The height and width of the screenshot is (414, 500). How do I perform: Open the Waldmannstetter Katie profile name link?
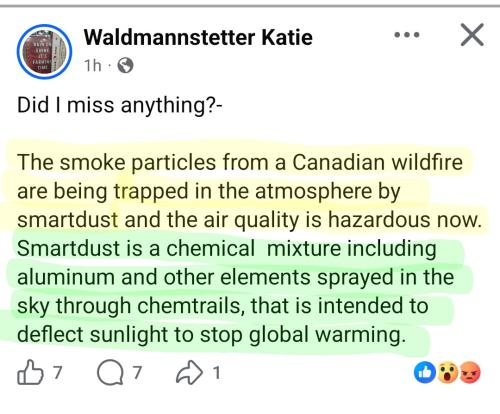[198, 37]
